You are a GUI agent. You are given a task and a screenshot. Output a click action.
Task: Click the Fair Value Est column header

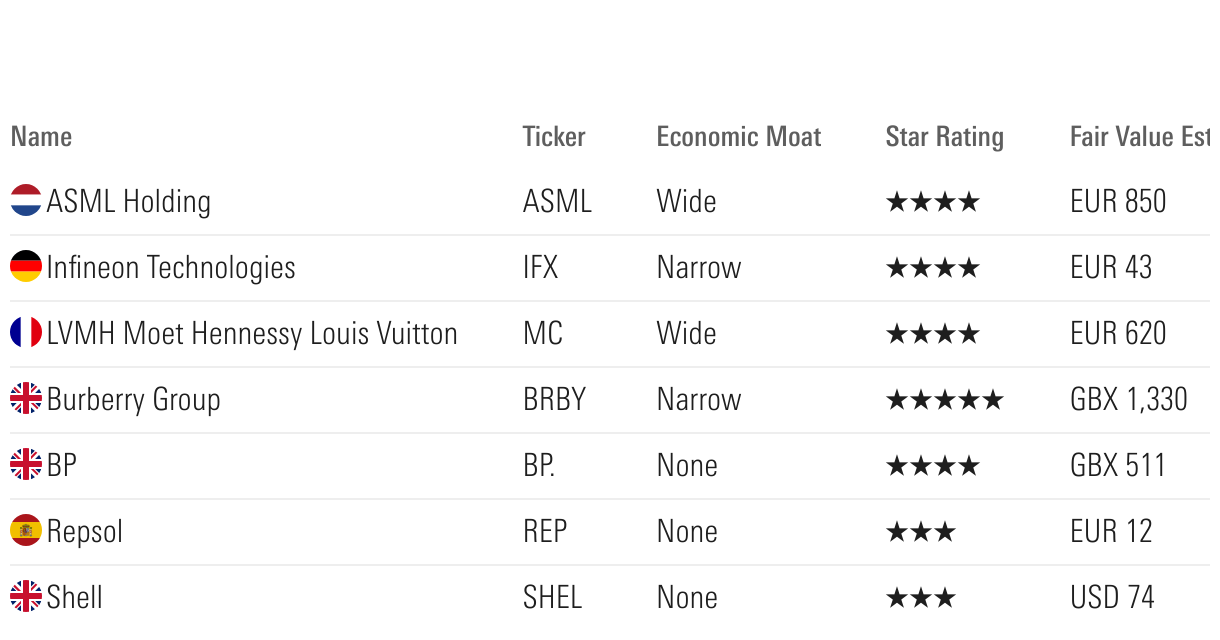tap(1139, 137)
